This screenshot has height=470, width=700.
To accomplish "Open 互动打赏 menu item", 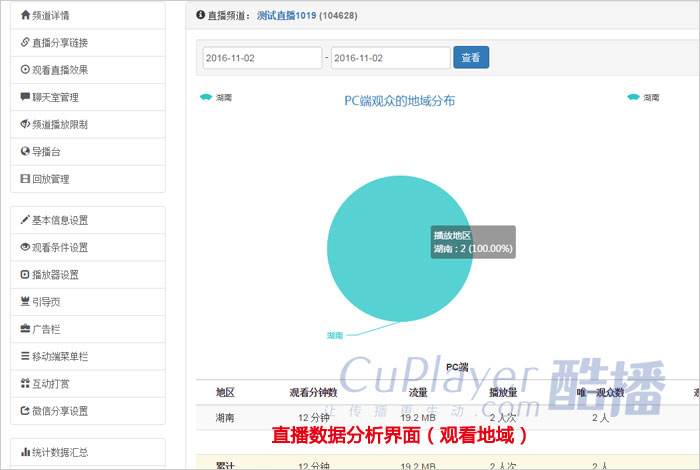I will tap(88, 384).
